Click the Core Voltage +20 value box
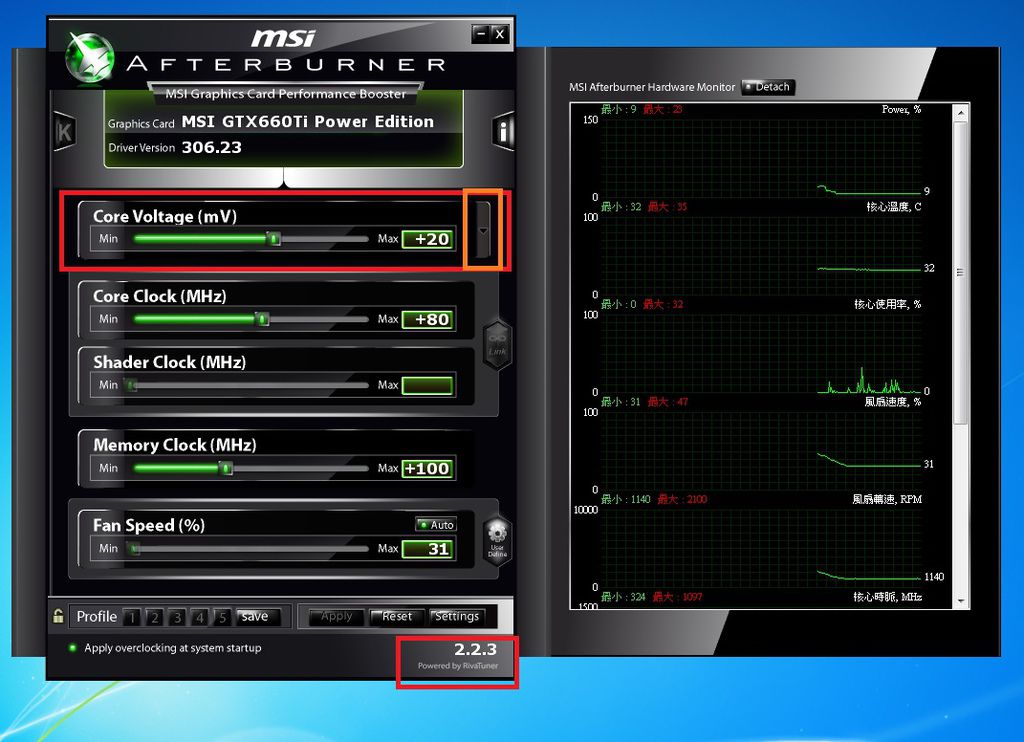This screenshot has width=1024, height=742. click(428, 239)
